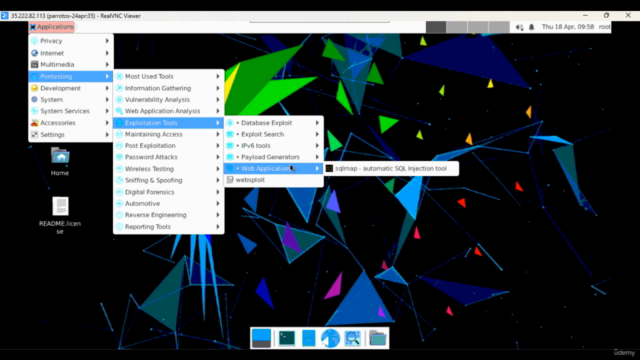Click the Development category icon
The image size is (640, 360).
click(35, 88)
